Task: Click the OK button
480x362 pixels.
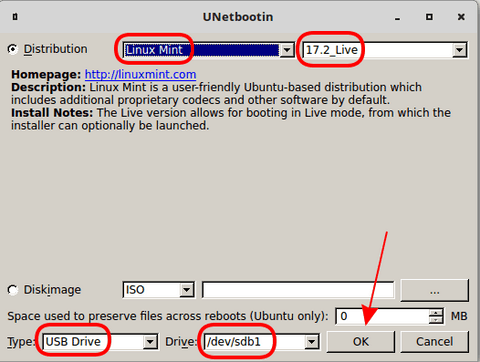Action: pyautogui.click(x=361, y=342)
